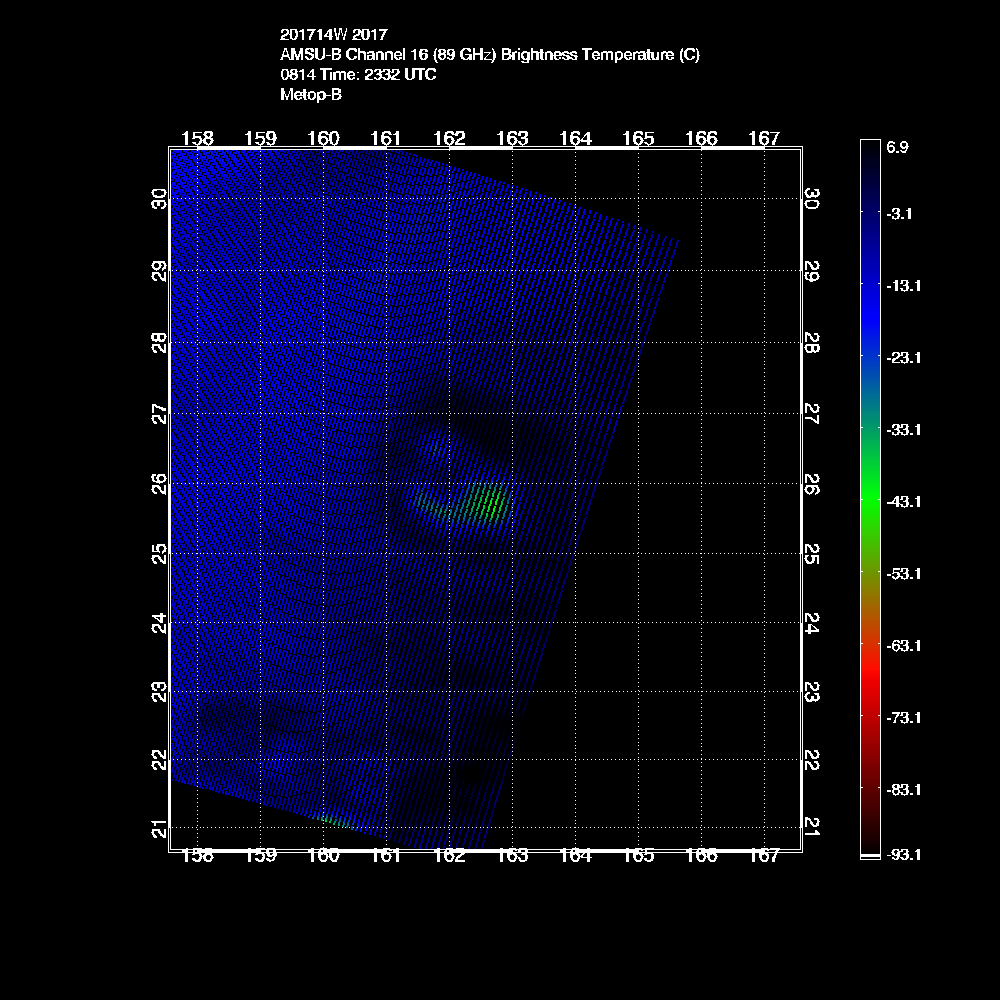Click the 167 longitude label on the top axis
The height and width of the screenshot is (1000, 1000).
click(764, 139)
